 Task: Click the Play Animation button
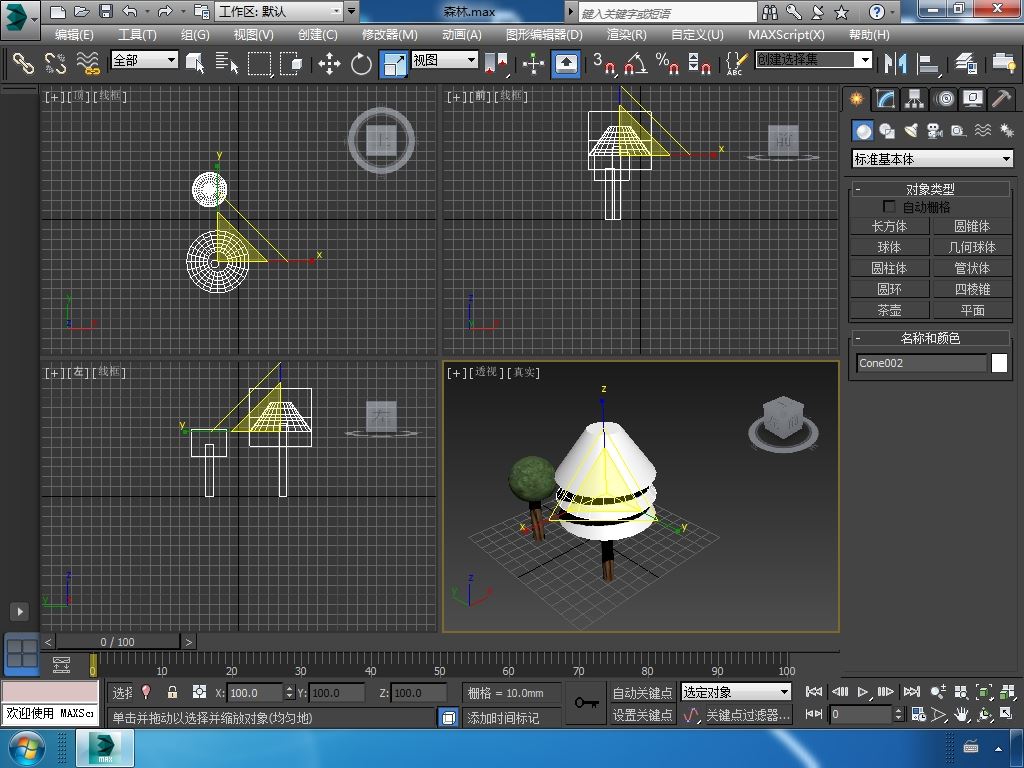click(x=863, y=692)
